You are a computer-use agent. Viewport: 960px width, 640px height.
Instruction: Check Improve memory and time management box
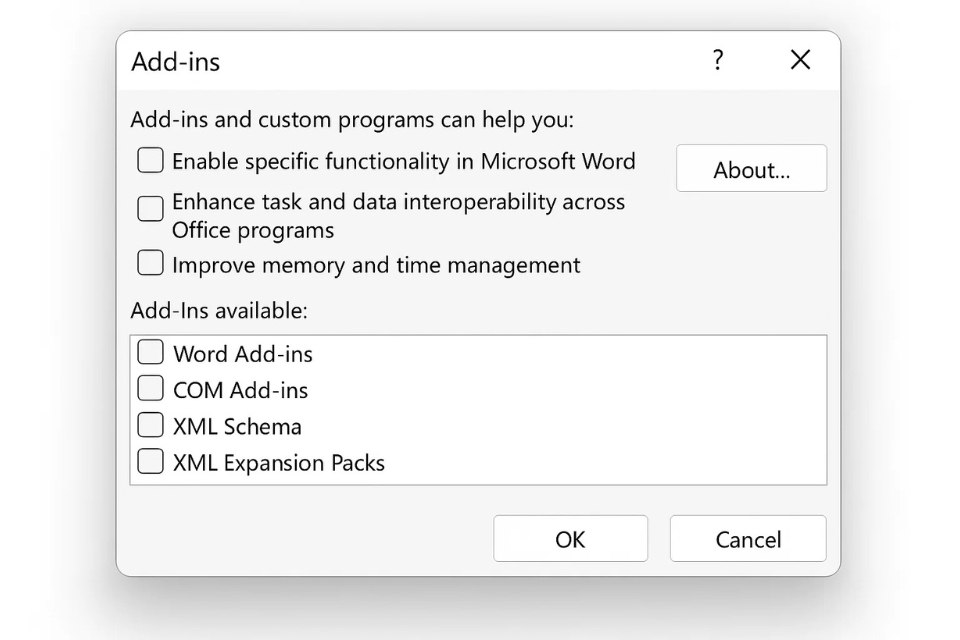tap(150, 263)
